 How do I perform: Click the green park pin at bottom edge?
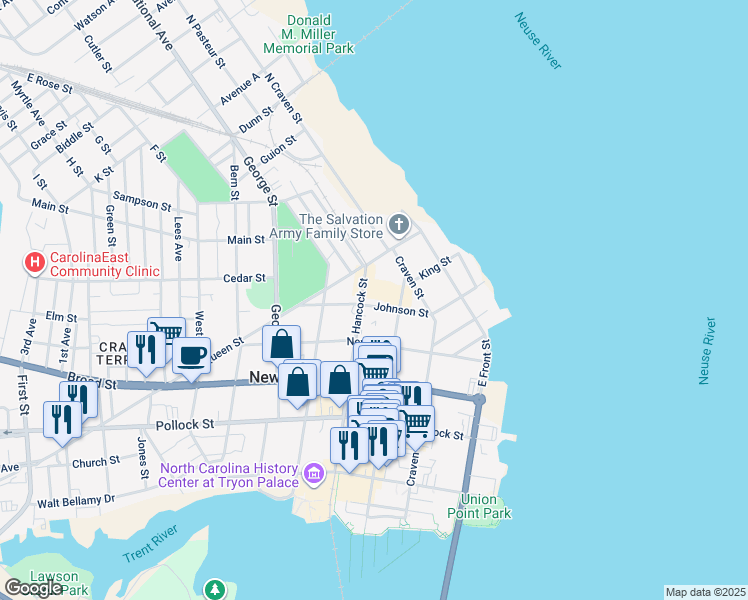click(x=214, y=590)
